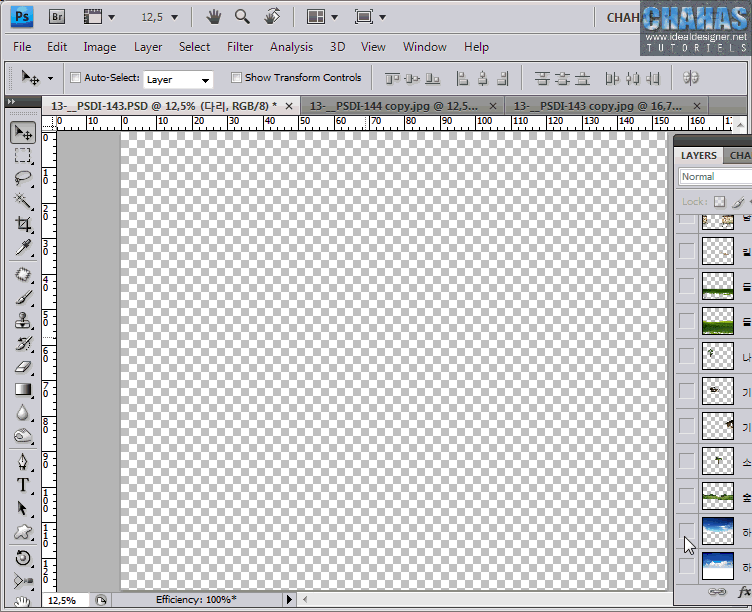Image resolution: width=752 pixels, height=612 pixels.
Task: Toggle visibility of the upper sky layer
Action: [x=686, y=530]
